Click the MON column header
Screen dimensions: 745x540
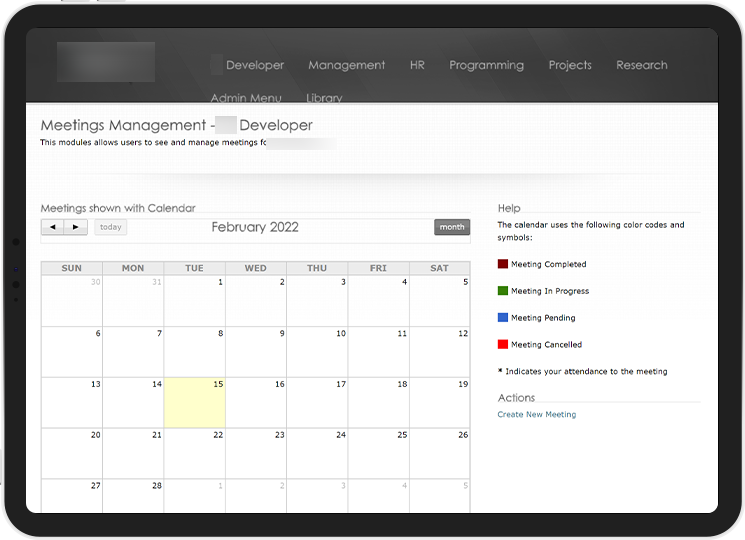[x=133, y=268]
